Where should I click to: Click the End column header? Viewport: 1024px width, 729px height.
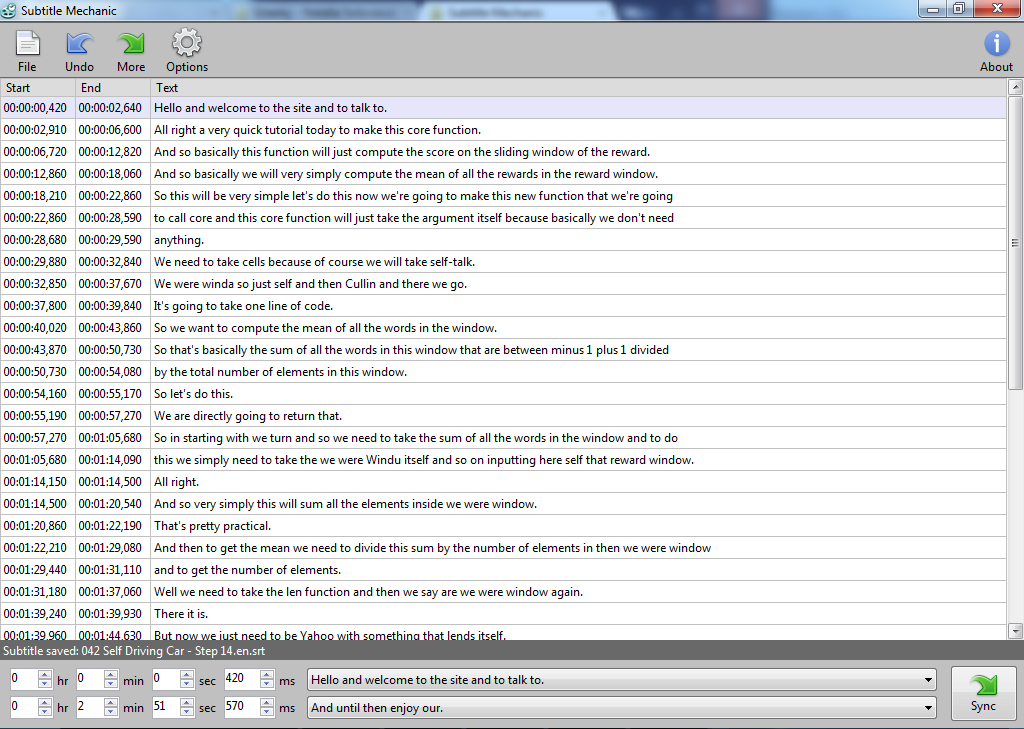112,88
